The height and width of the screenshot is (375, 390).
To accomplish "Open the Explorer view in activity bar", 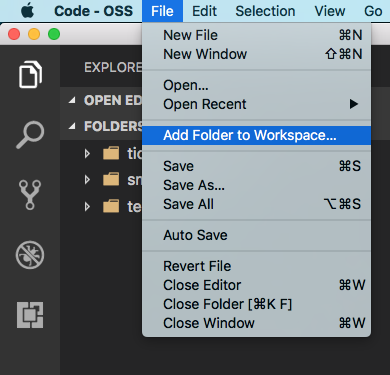I will [x=30, y=75].
